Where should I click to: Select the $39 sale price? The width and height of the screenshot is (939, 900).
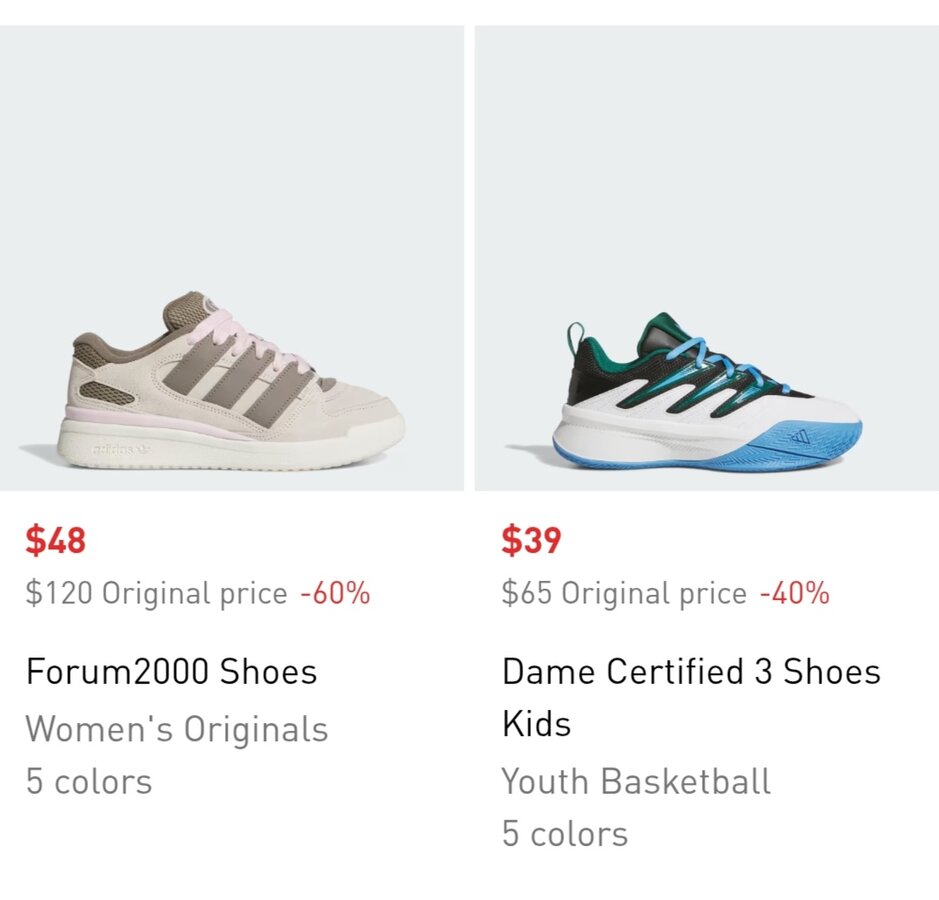pyautogui.click(x=531, y=541)
